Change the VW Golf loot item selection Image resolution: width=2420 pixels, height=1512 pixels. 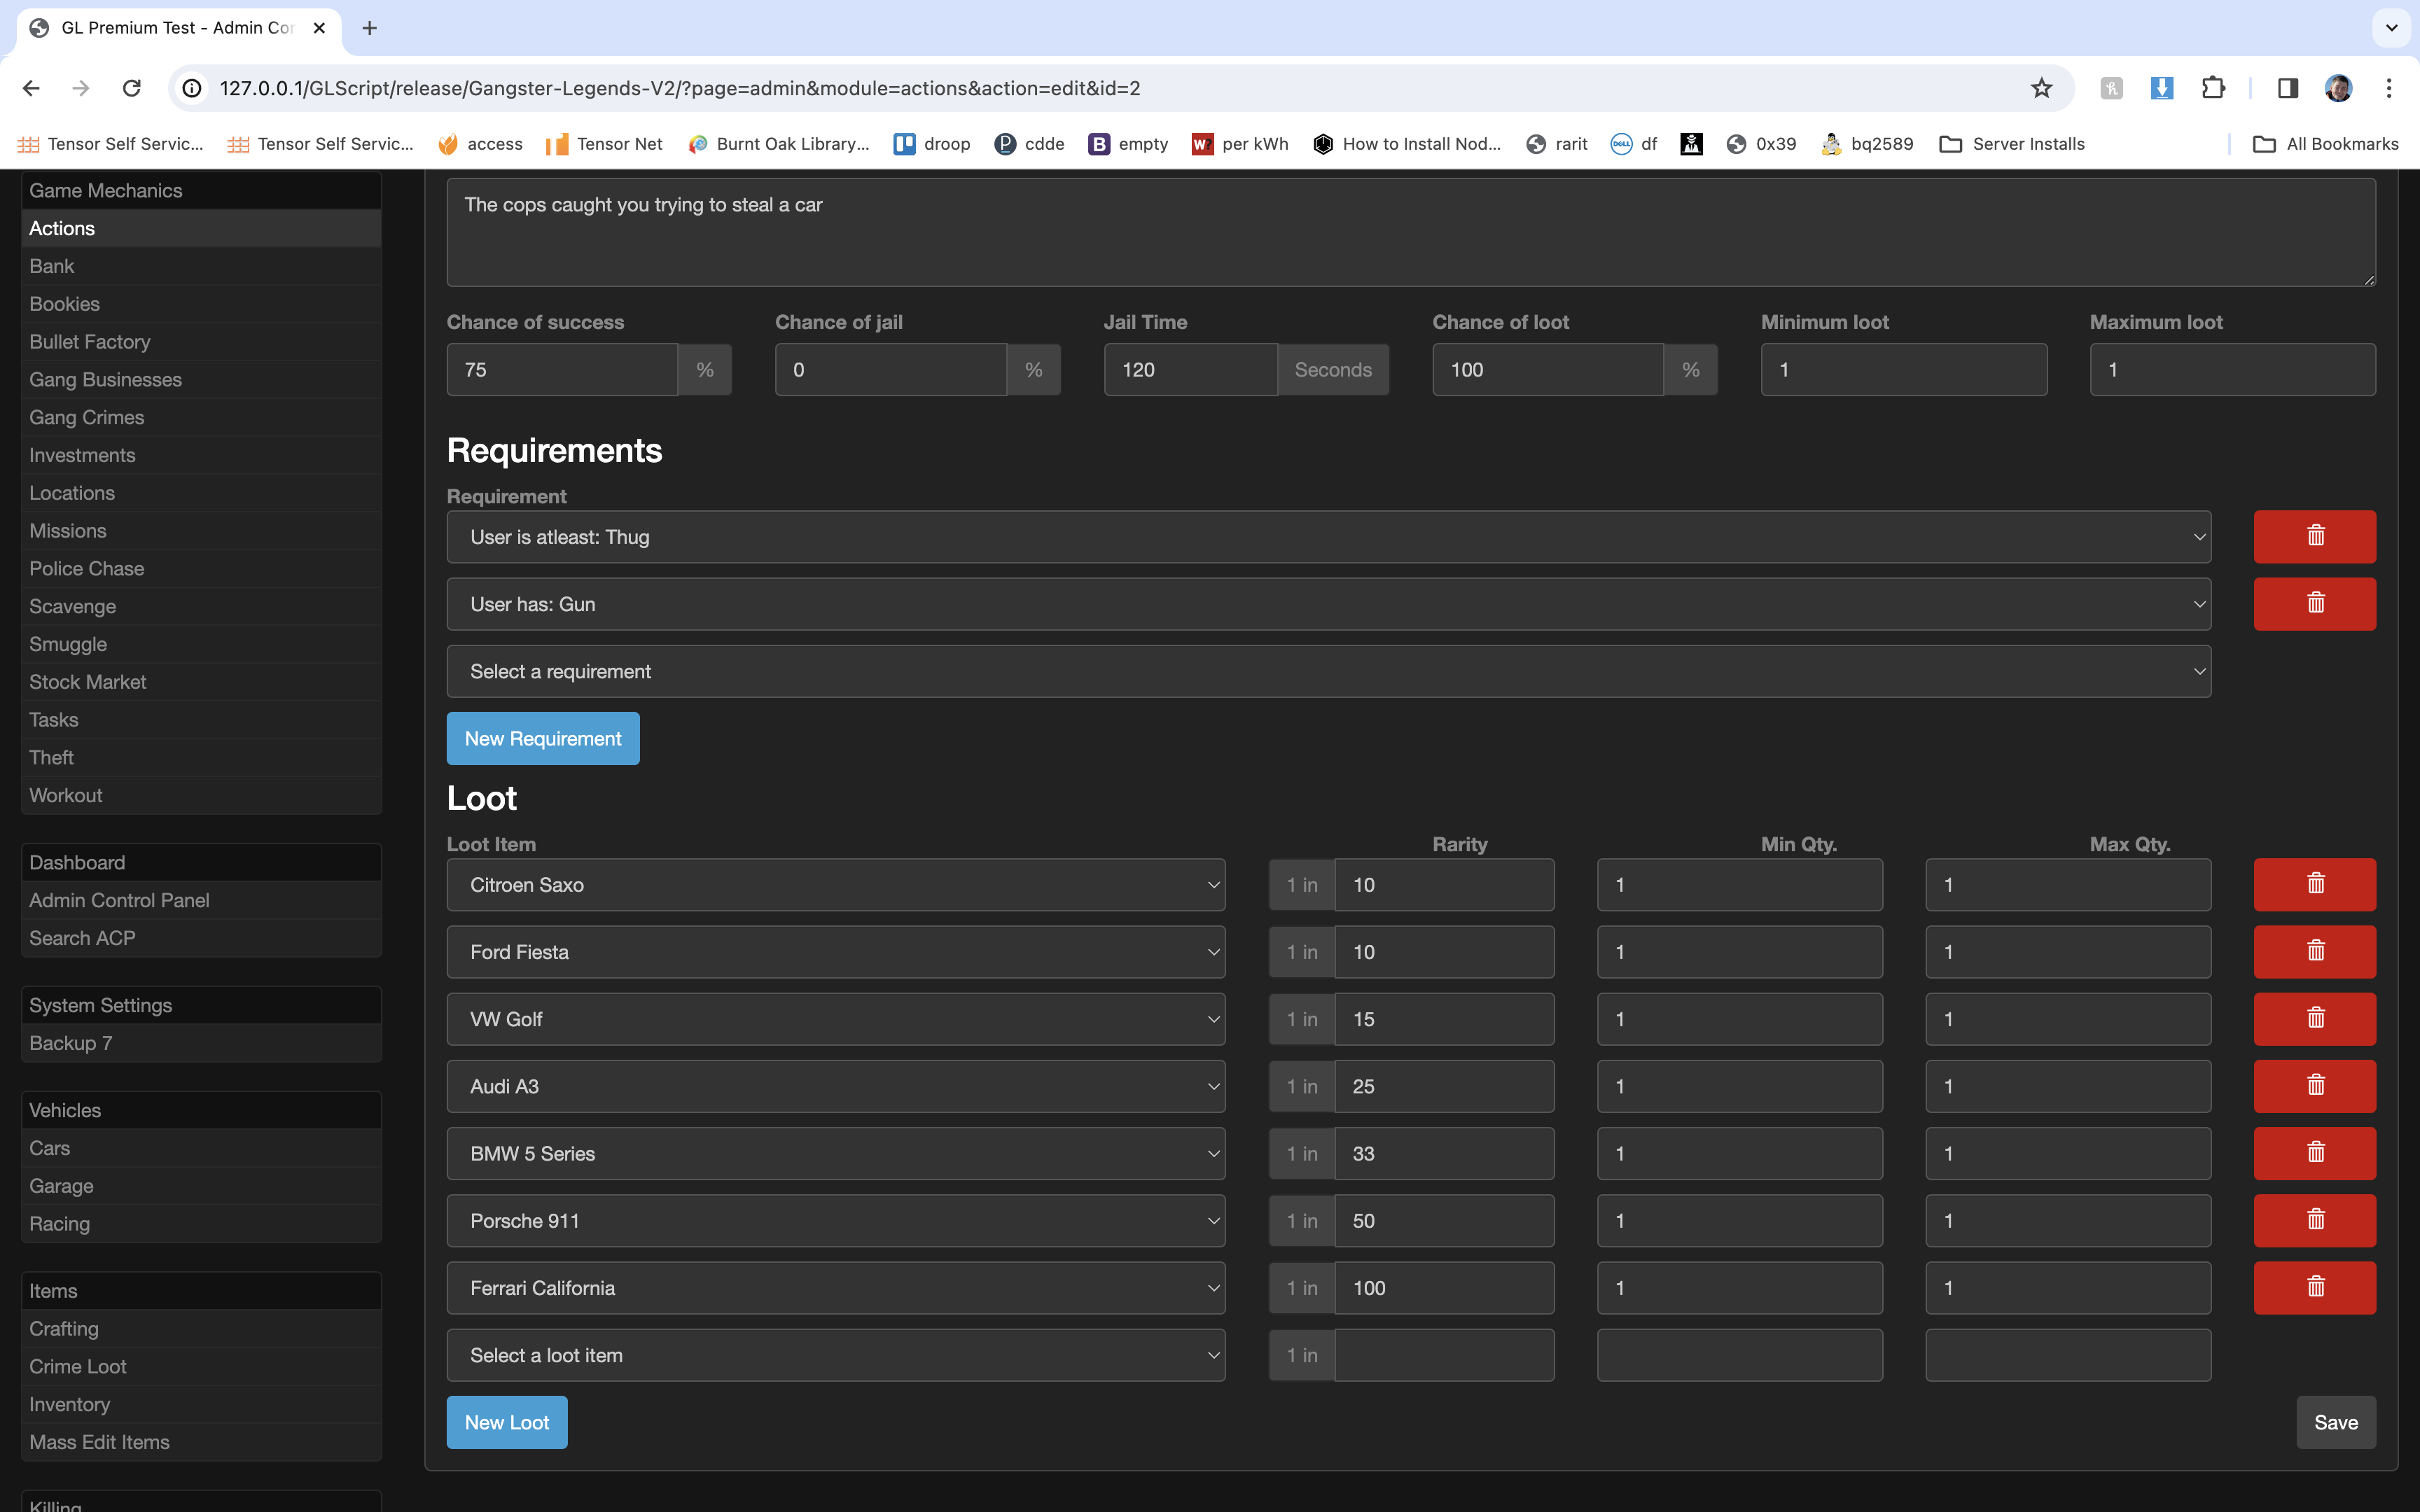(x=835, y=1019)
